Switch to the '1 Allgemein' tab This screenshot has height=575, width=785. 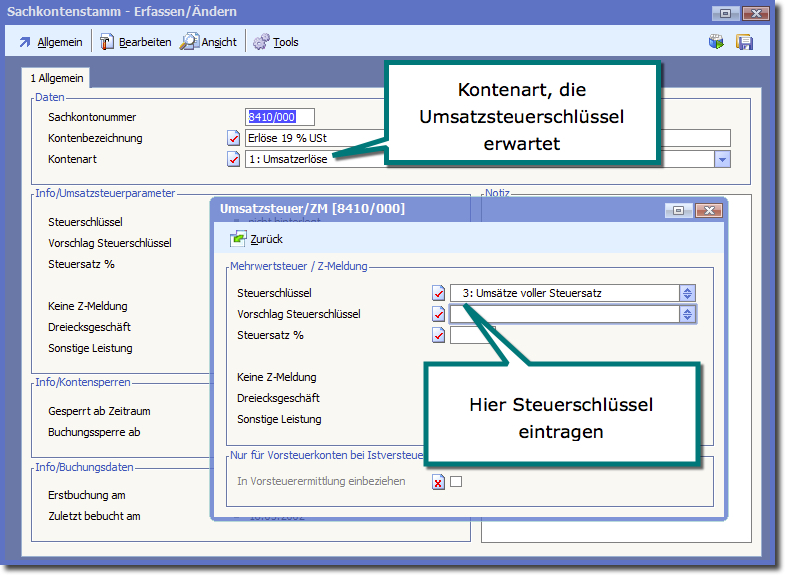[57, 78]
